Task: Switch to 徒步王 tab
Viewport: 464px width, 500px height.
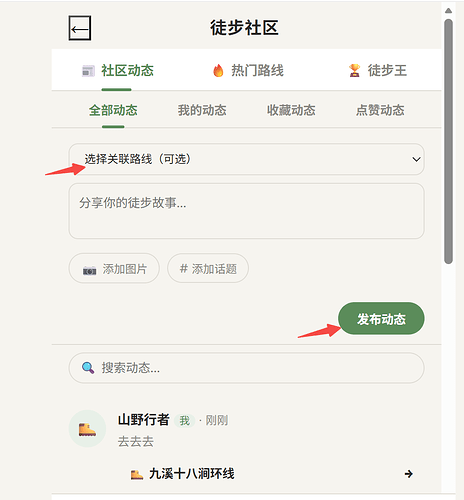Action: pyautogui.click(x=378, y=71)
